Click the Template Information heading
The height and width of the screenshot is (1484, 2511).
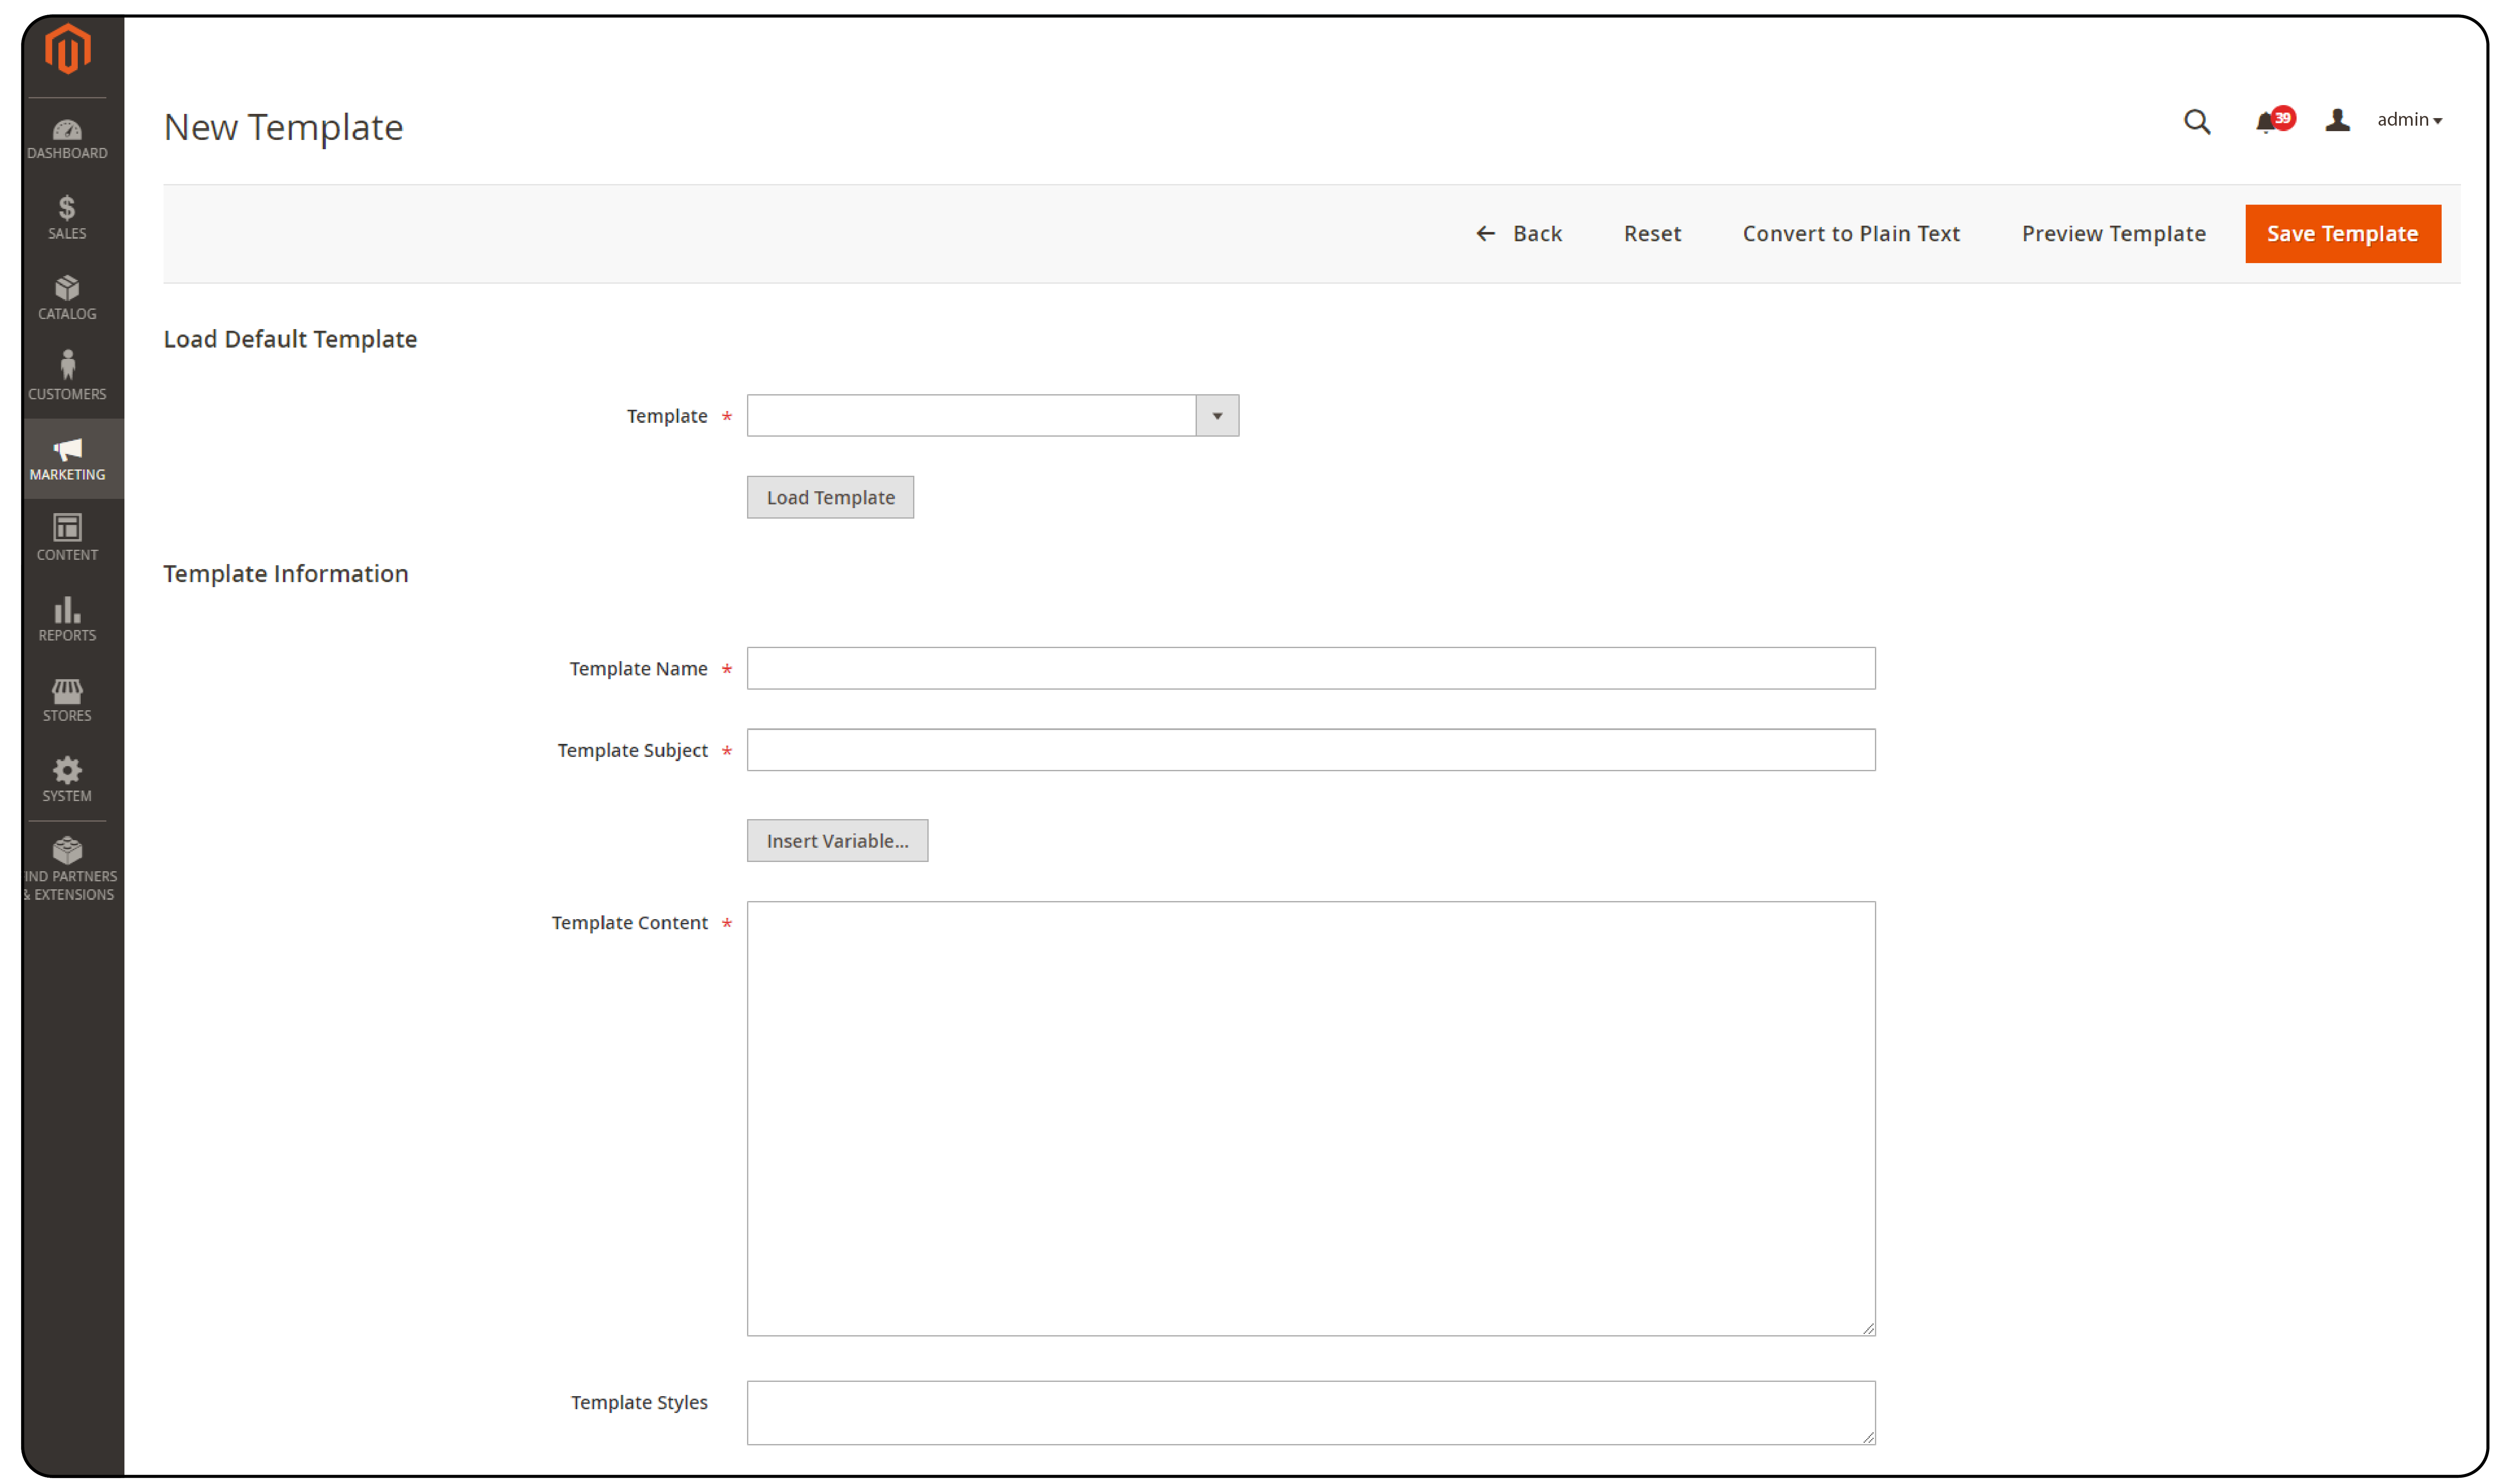286,574
